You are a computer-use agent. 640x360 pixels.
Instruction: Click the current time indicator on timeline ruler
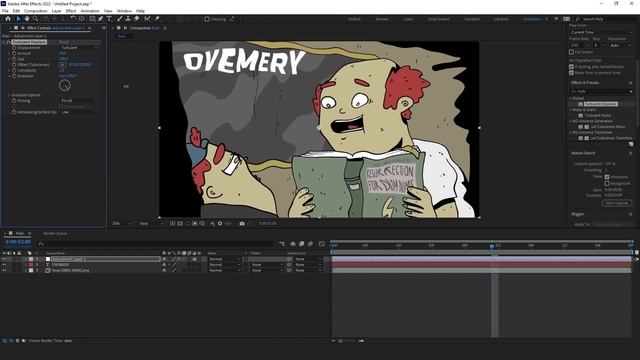[x=492, y=246]
